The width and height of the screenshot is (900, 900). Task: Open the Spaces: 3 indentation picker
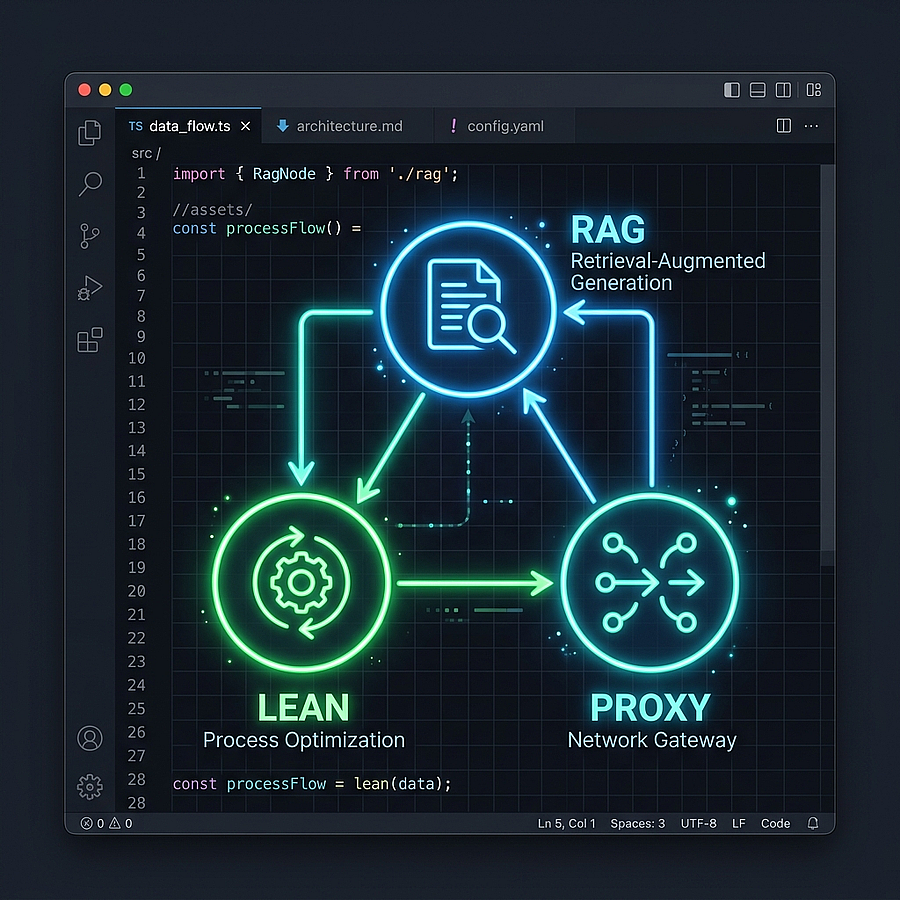[x=638, y=823]
